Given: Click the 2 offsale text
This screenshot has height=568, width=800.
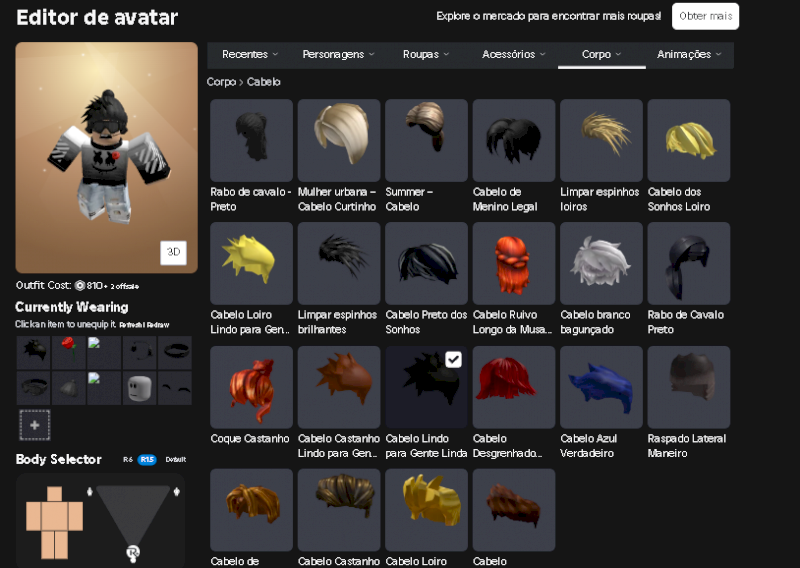Looking at the screenshot, I should pyautogui.click(x=124, y=286).
